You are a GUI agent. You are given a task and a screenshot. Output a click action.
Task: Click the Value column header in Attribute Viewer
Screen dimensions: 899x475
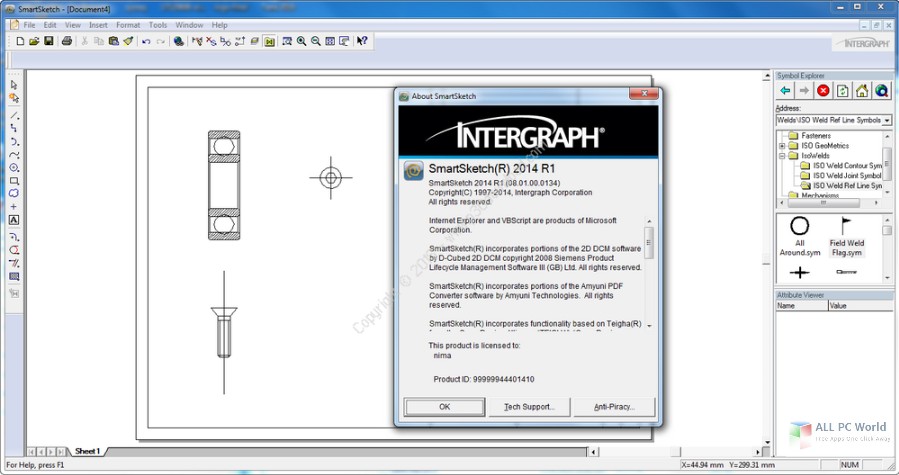coord(860,306)
